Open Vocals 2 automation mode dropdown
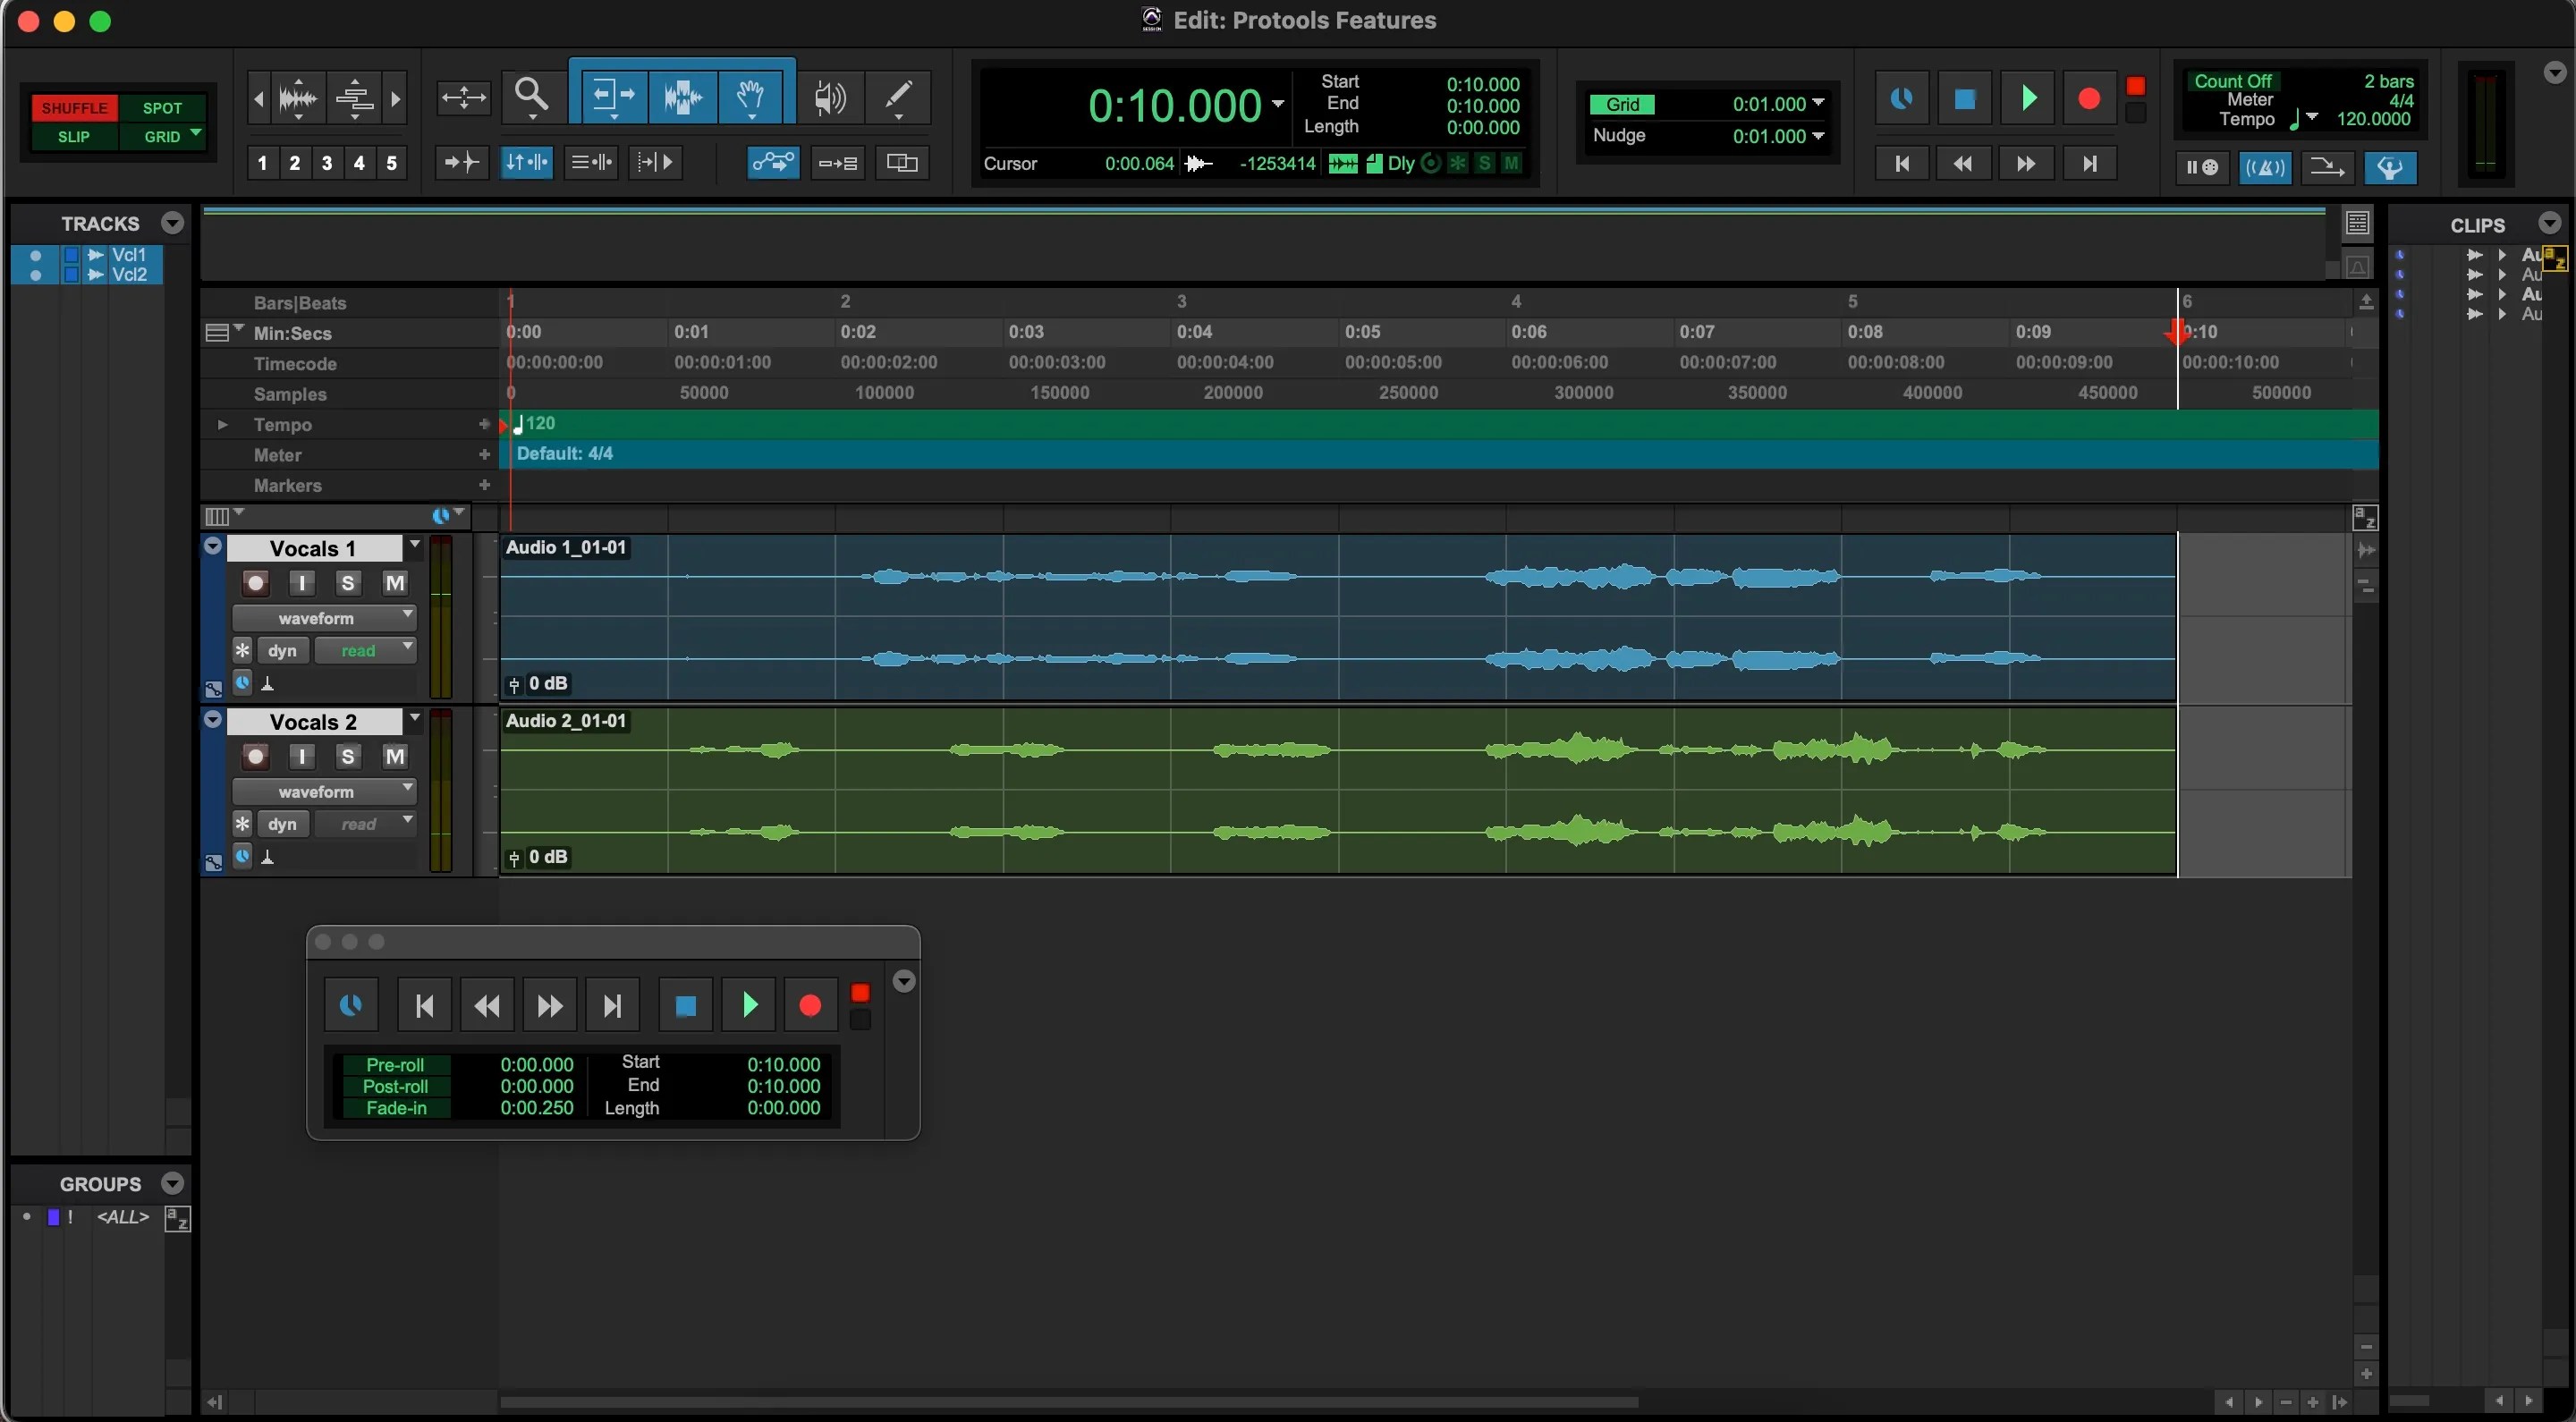This screenshot has width=2576, height=1422. (x=366, y=824)
